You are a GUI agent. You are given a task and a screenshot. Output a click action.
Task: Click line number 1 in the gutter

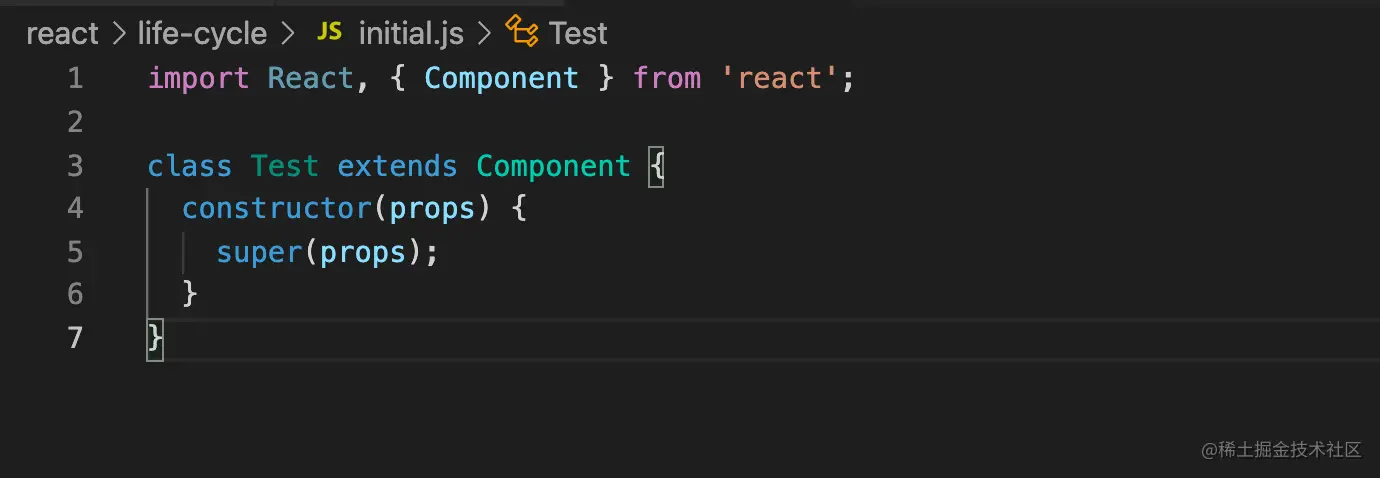(75, 78)
